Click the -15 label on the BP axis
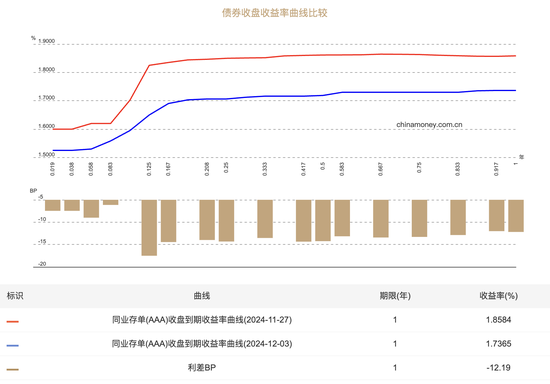This screenshot has width=550, height=384. (42, 242)
